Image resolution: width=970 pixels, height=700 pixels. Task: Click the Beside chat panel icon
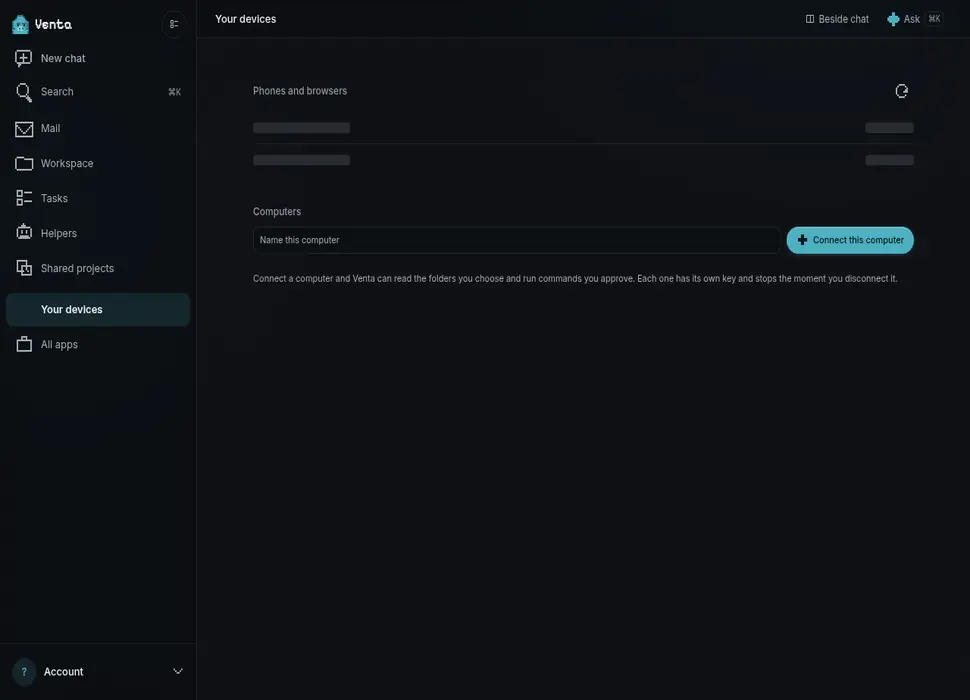tap(810, 19)
